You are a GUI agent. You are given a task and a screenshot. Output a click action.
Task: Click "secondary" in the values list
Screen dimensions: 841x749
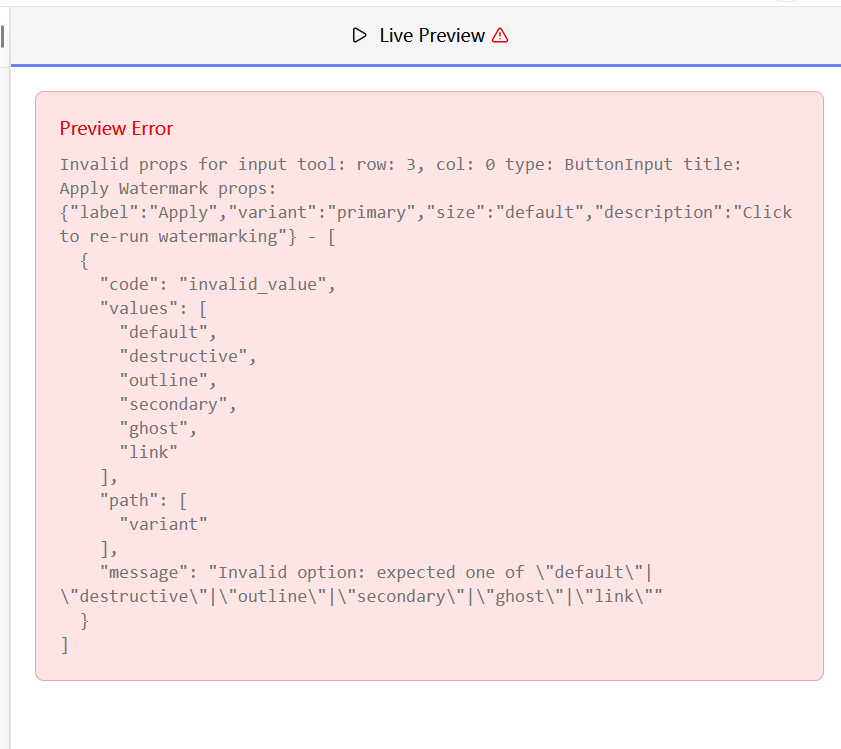(177, 404)
